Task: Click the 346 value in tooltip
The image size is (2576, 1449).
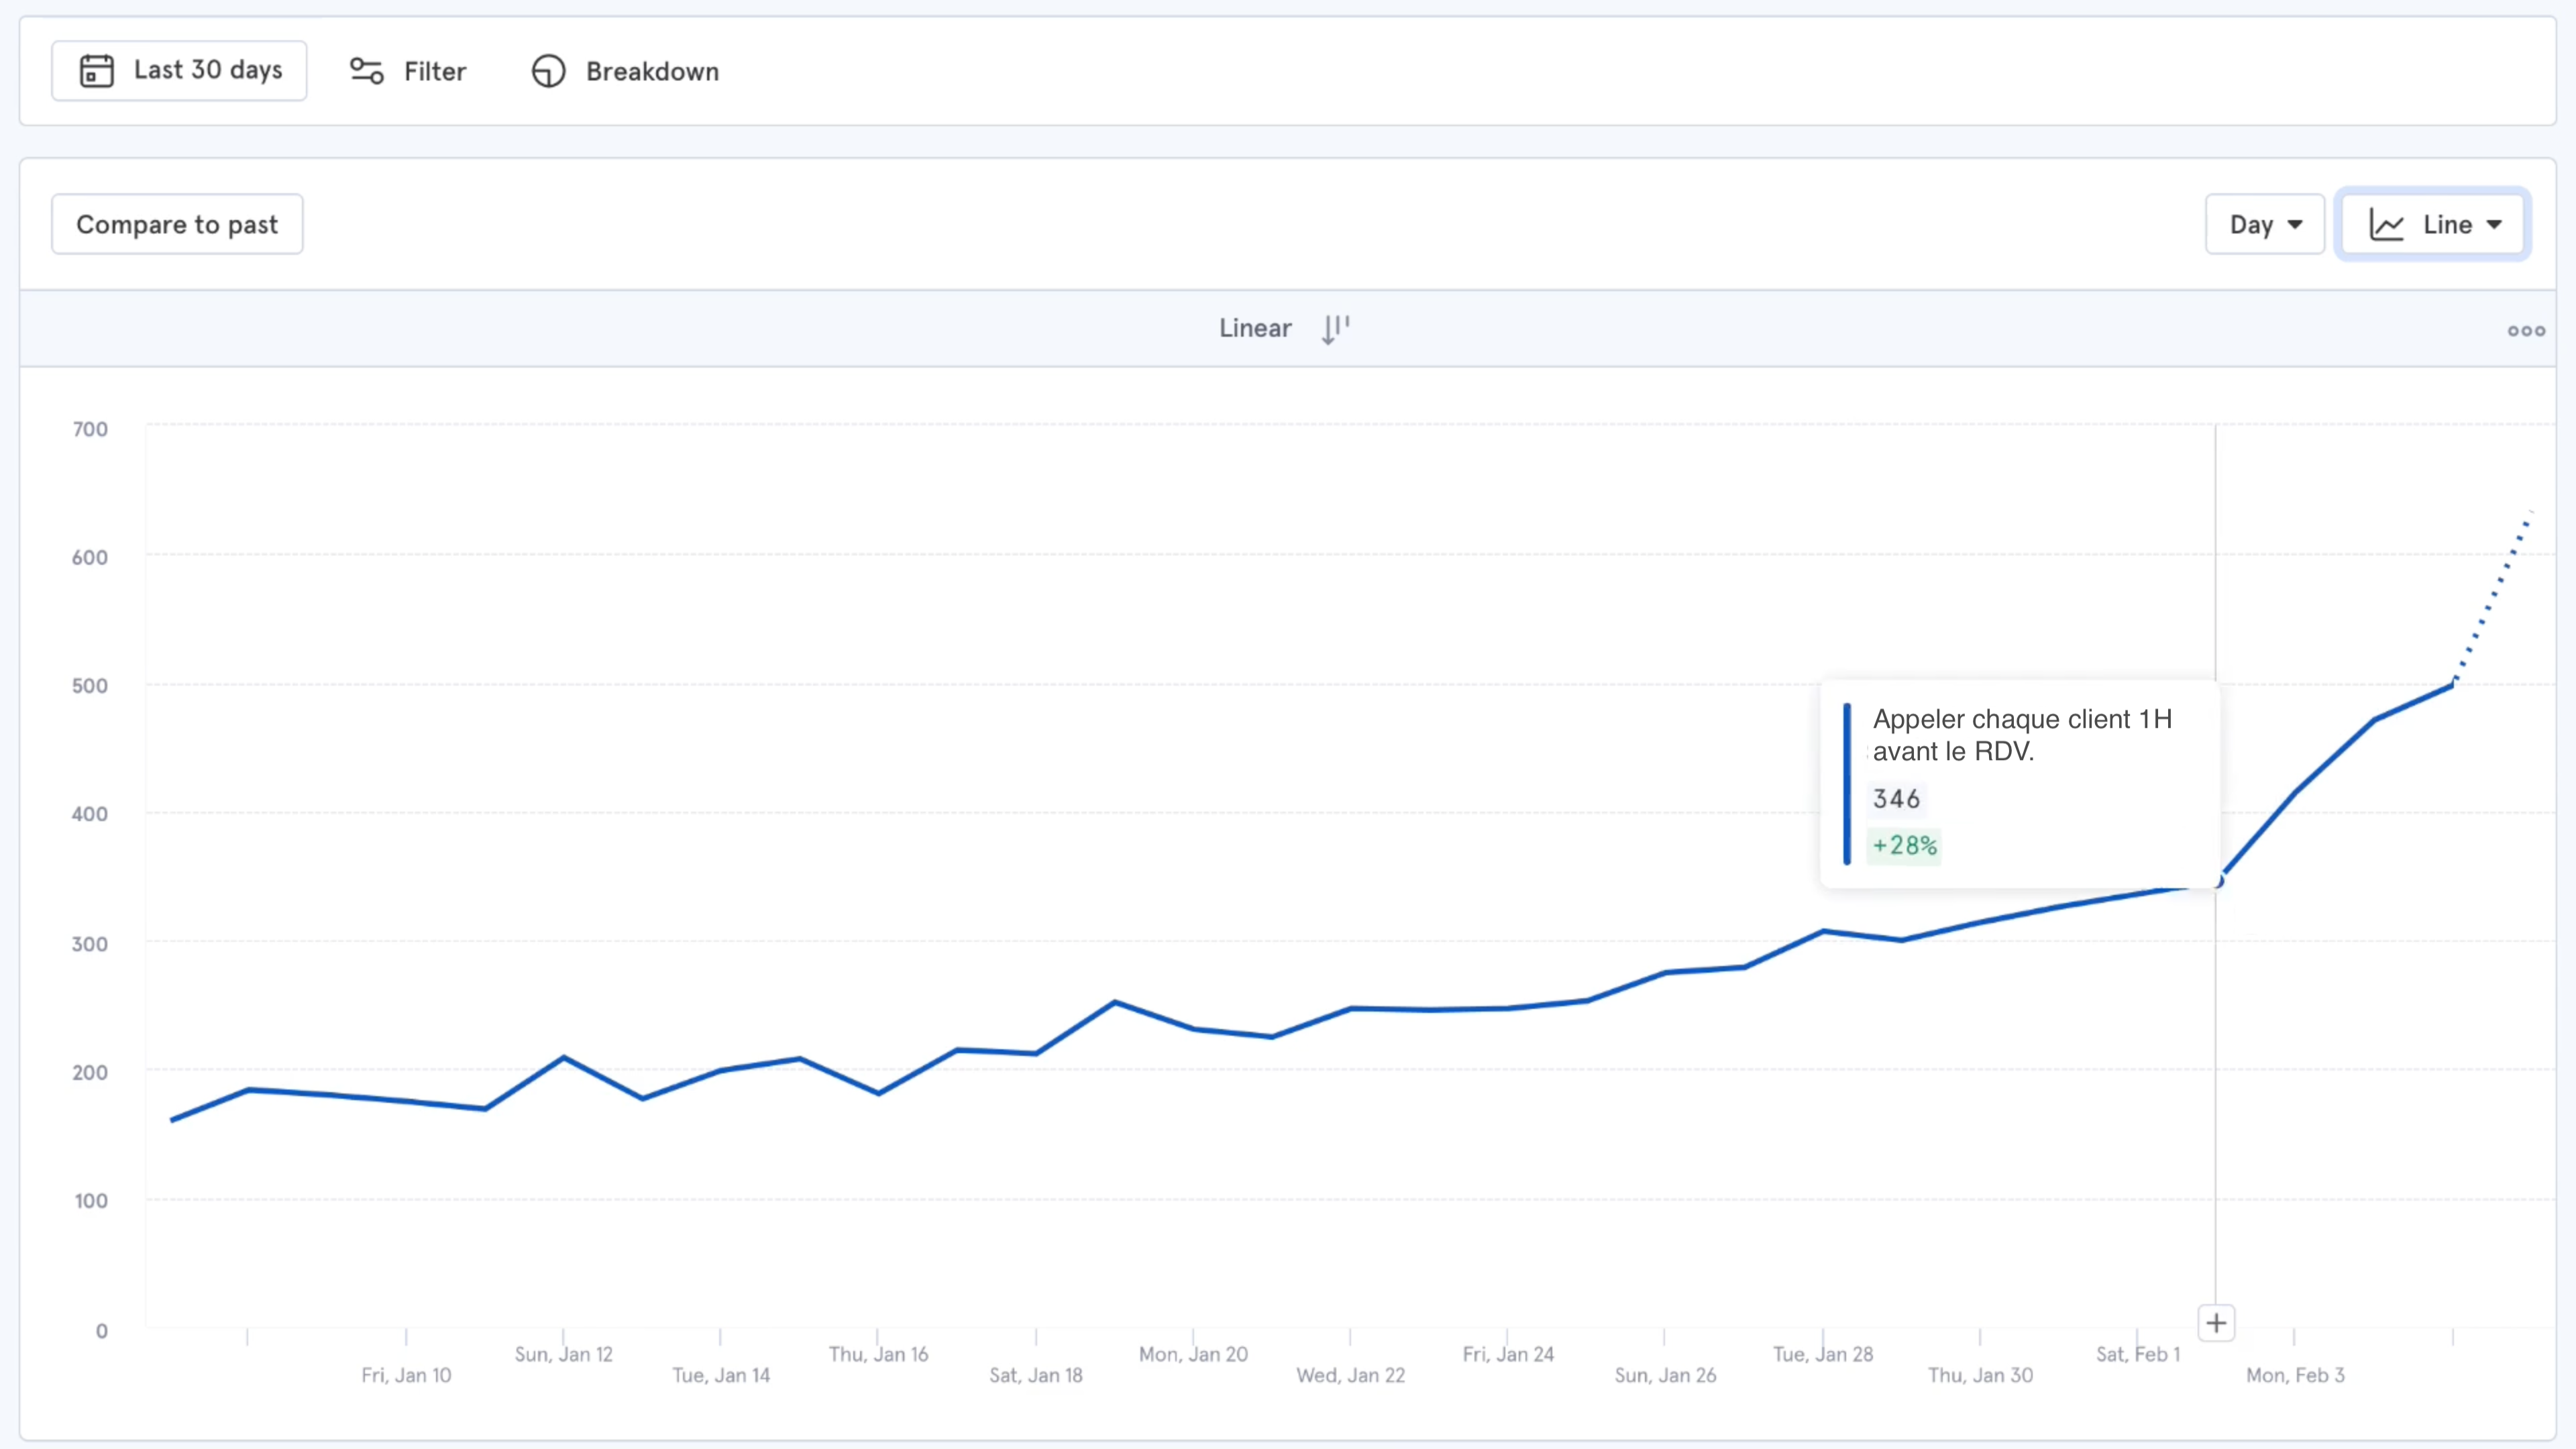Action: coord(1896,799)
